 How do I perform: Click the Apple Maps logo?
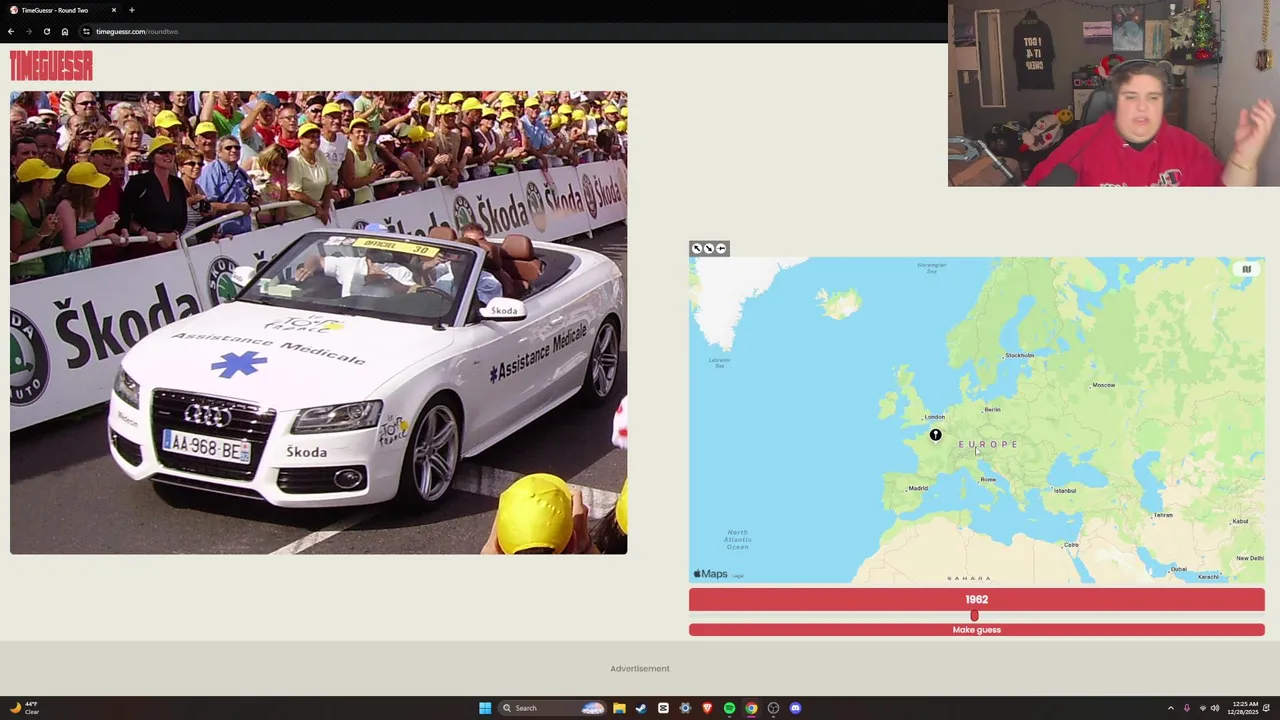711,574
